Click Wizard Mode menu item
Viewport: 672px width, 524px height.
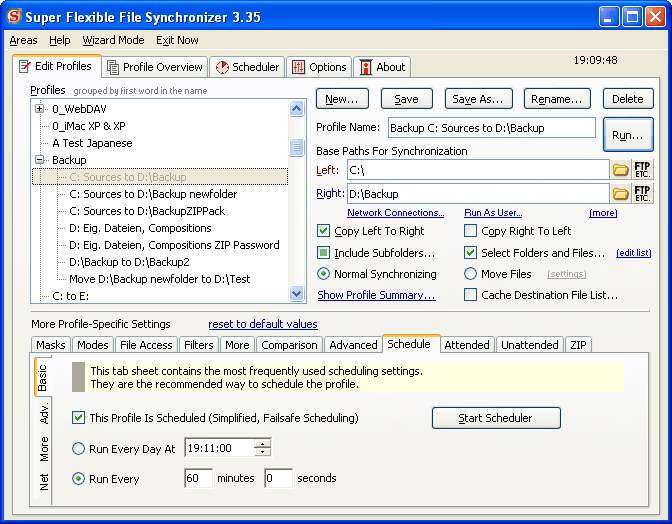pos(113,40)
